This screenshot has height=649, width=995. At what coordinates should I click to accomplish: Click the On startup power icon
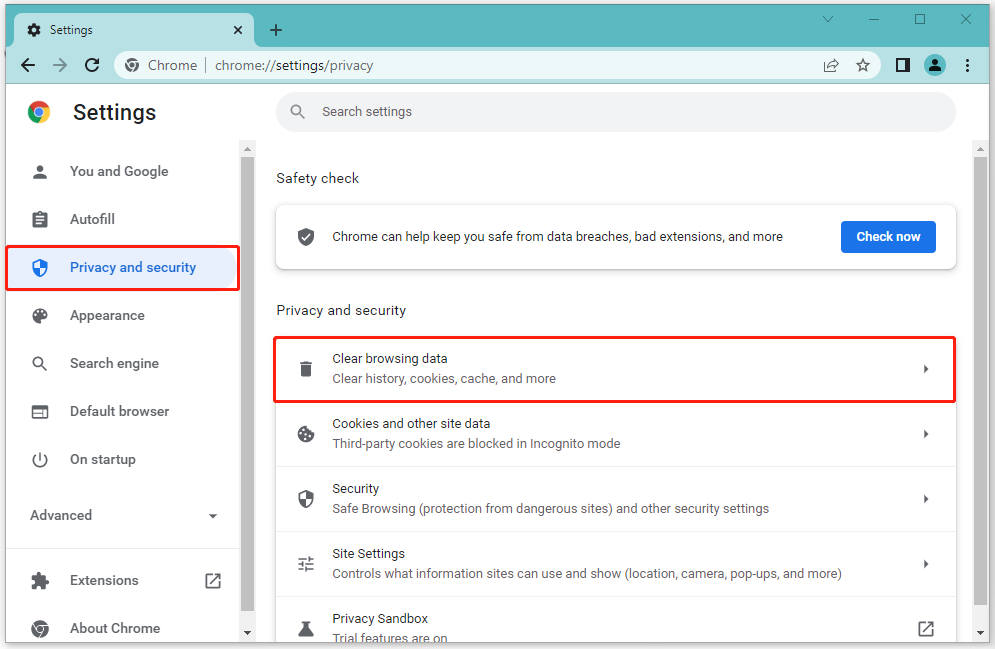click(40, 459)
